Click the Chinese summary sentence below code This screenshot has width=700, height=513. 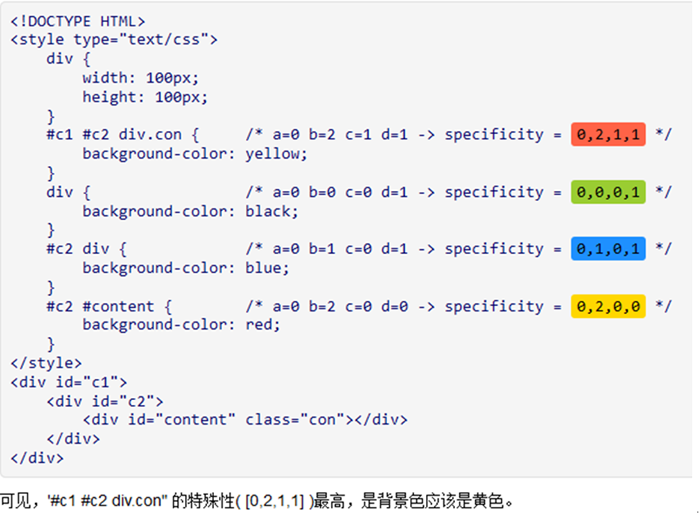tap(257, 501)
